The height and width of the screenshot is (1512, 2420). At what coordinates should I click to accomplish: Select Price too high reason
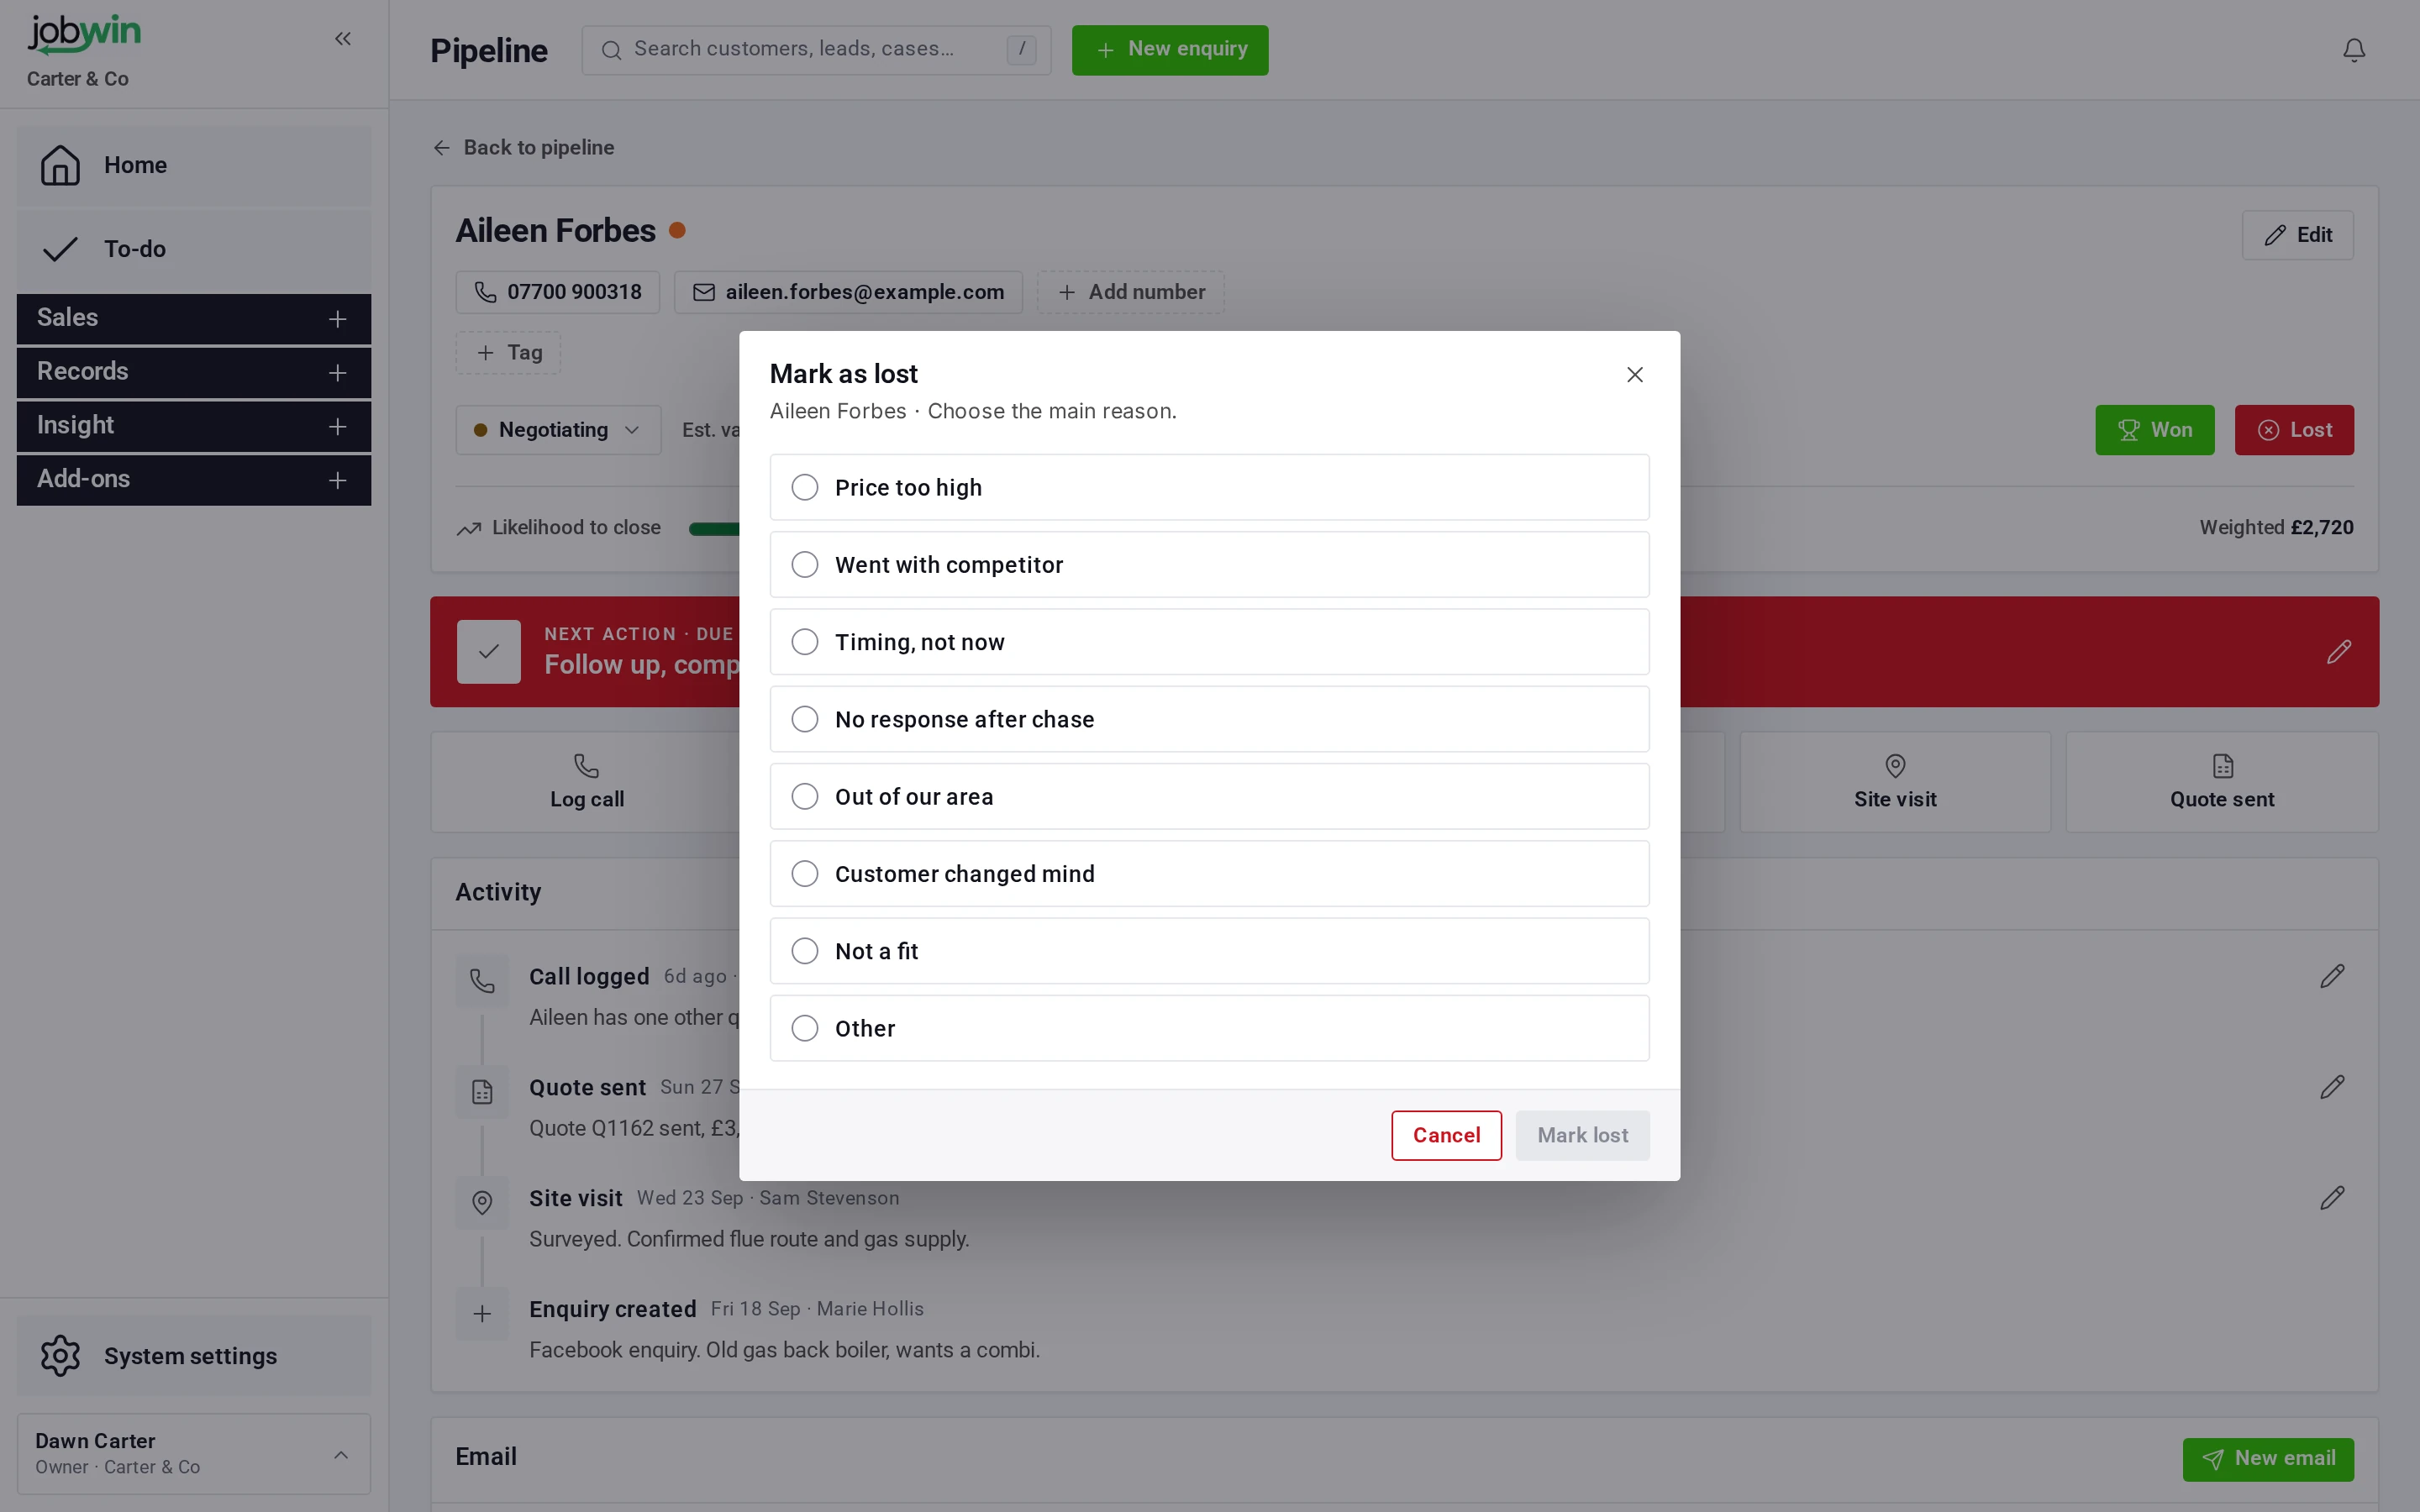pyautogui.click(x=1209, y=487)
